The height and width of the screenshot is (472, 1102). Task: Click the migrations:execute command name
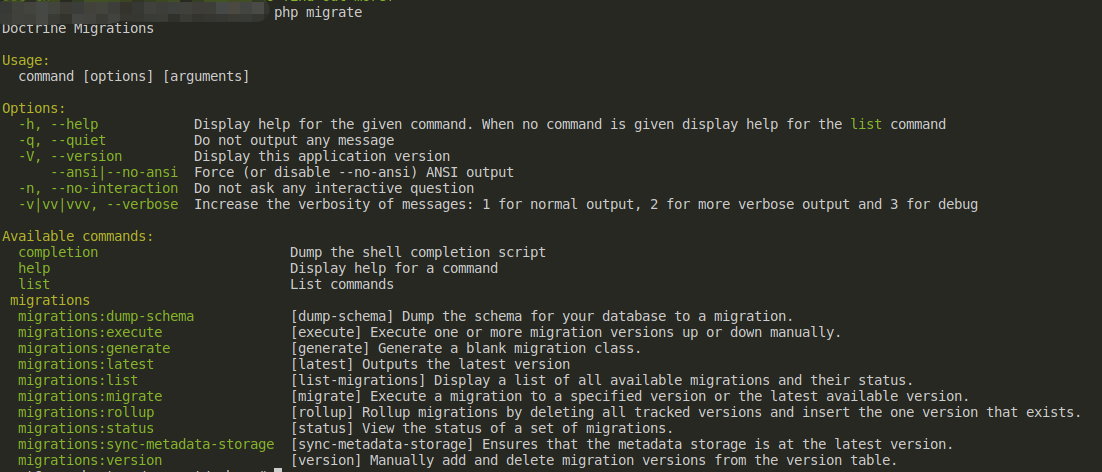pos(90,332)
